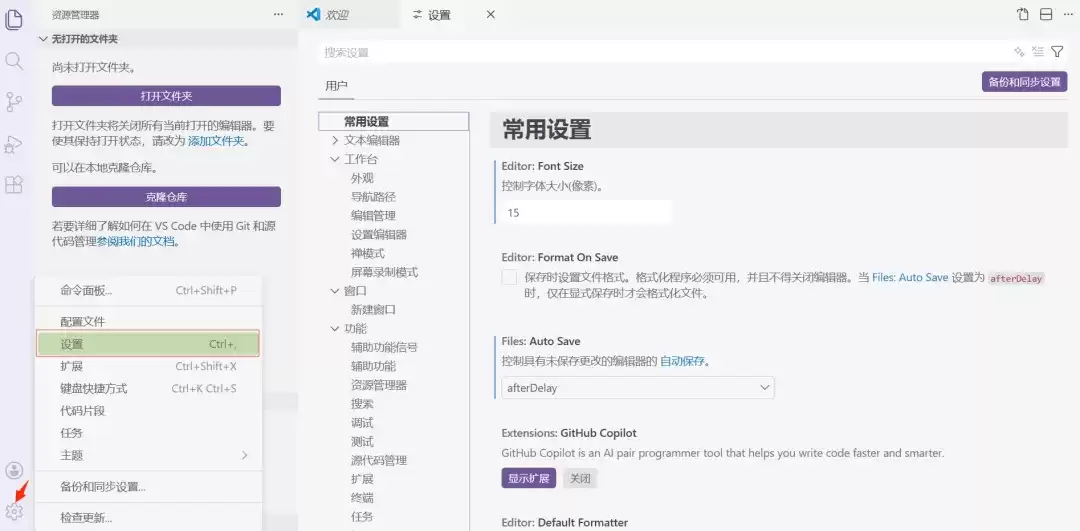Open the Extensions view icon
Viewport: 1080px width, 531px height.
tap(14, 185)
